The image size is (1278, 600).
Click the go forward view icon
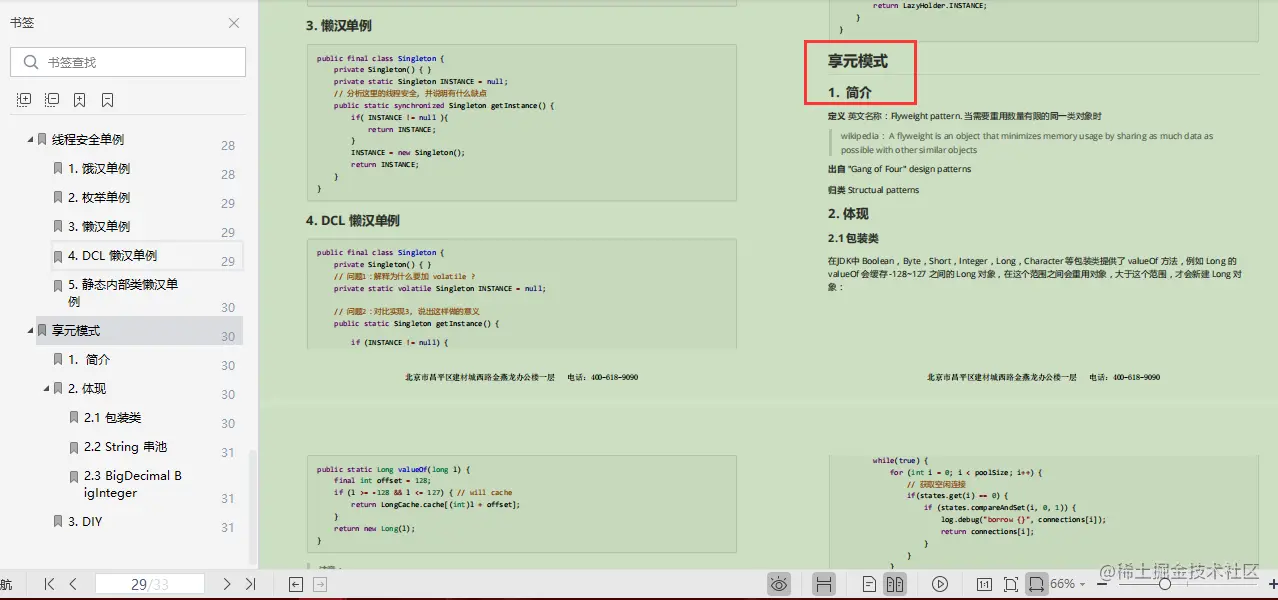click(x=320, y=584)
